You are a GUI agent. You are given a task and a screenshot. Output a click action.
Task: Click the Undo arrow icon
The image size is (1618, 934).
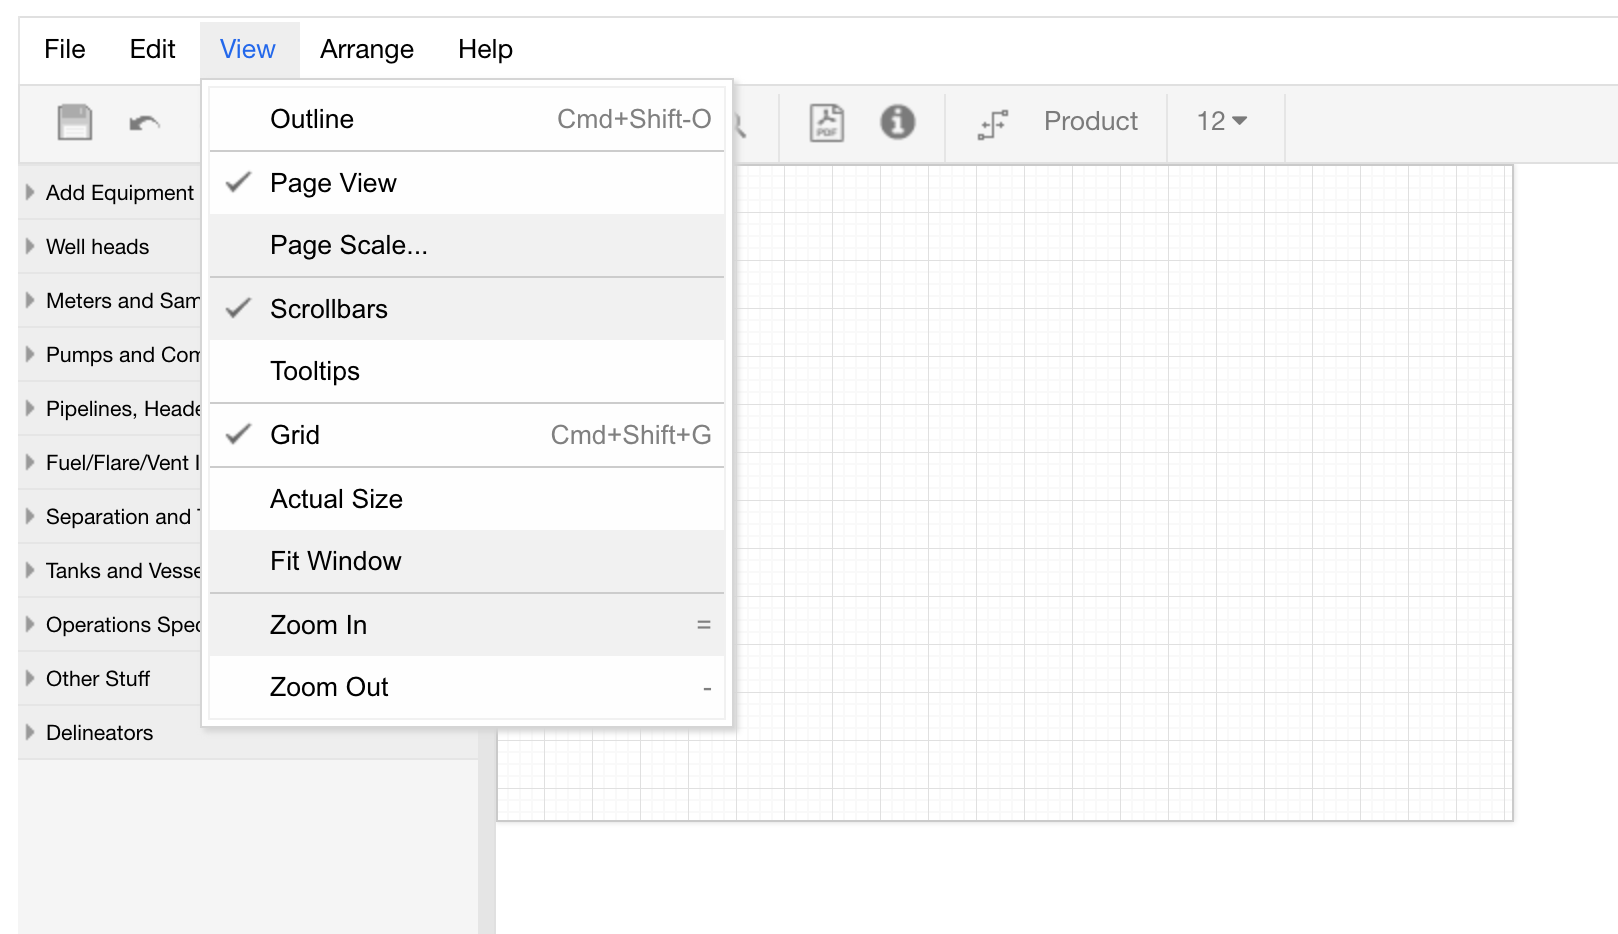click(144, 123)
